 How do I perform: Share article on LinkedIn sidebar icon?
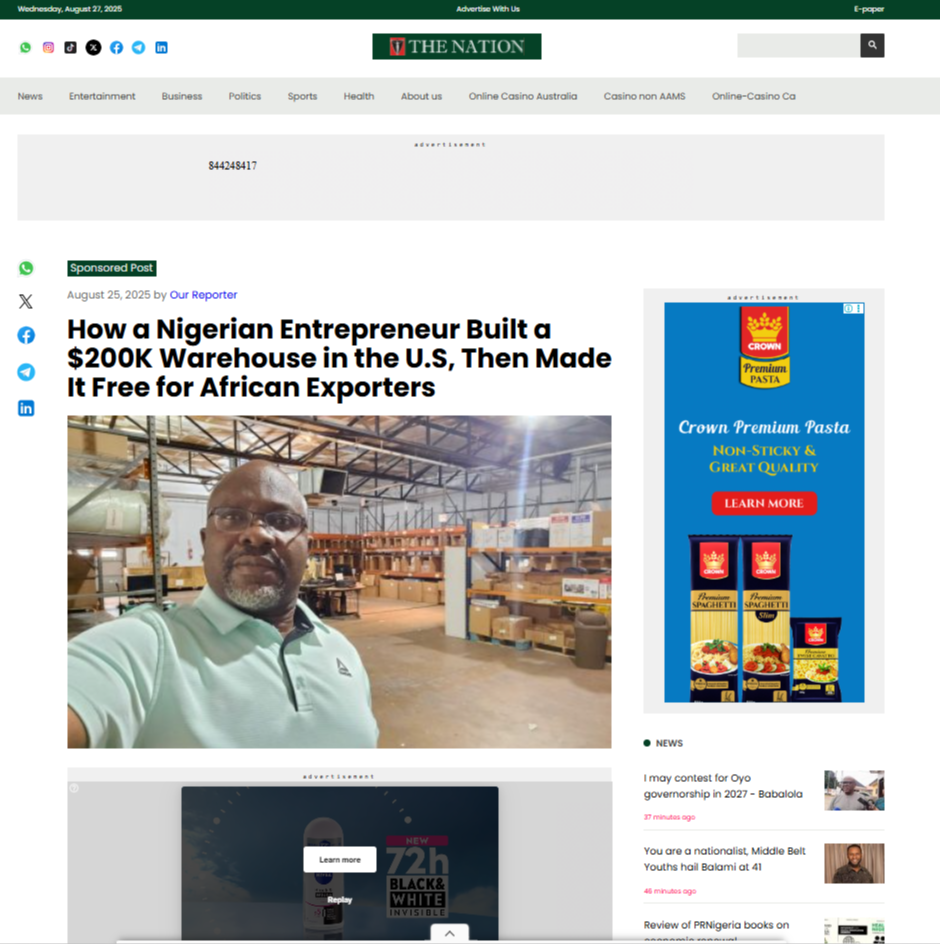[x=26, y=409]
